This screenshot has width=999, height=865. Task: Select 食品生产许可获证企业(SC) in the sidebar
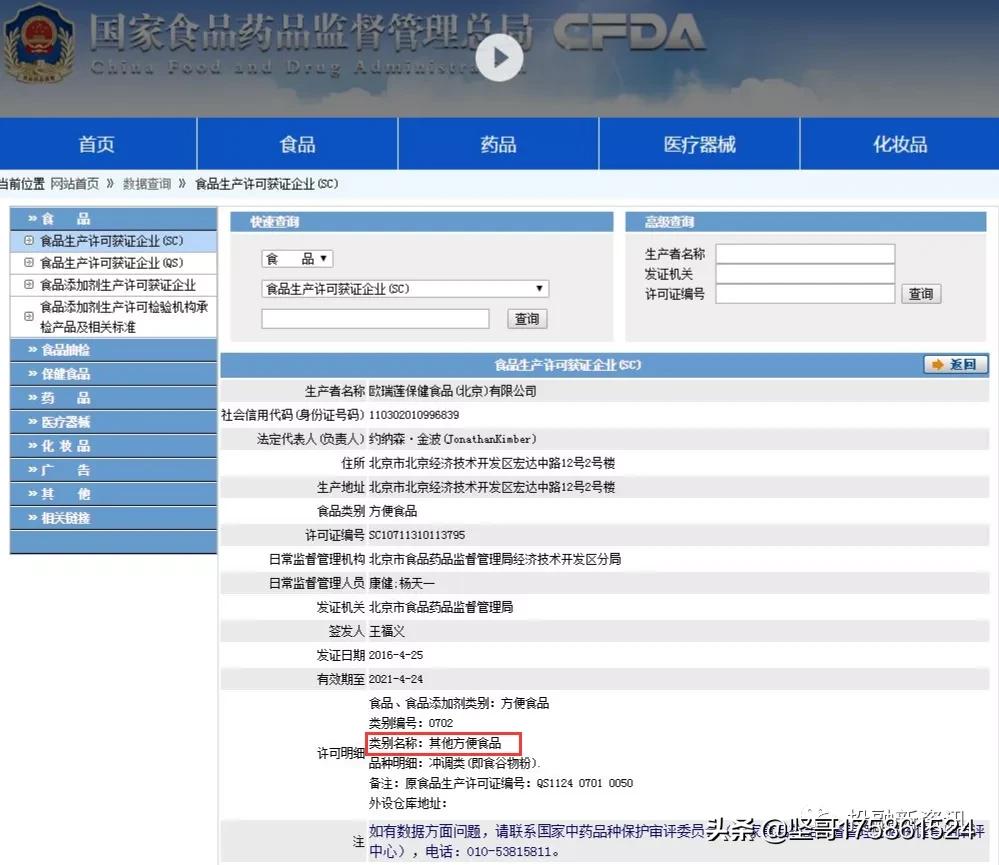[111, 241]
